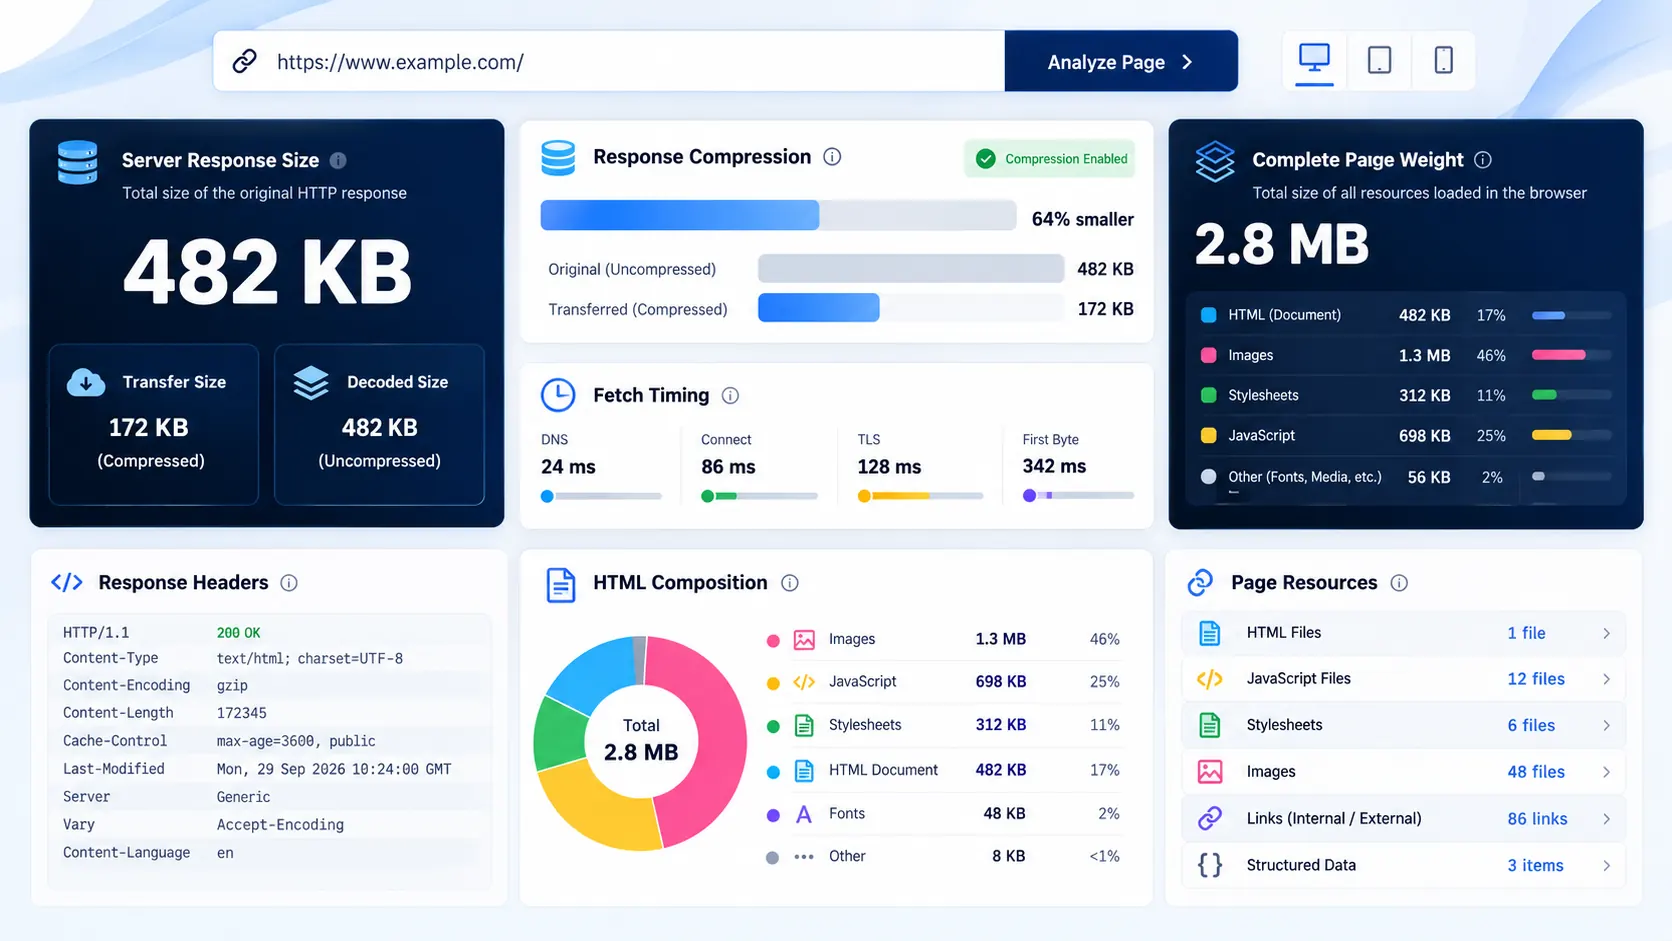The height and width of the screenshot is (941, 1672).
Task: Click the HTML Composition document icon
Action: pyautogui.click(x=561, y=585)
